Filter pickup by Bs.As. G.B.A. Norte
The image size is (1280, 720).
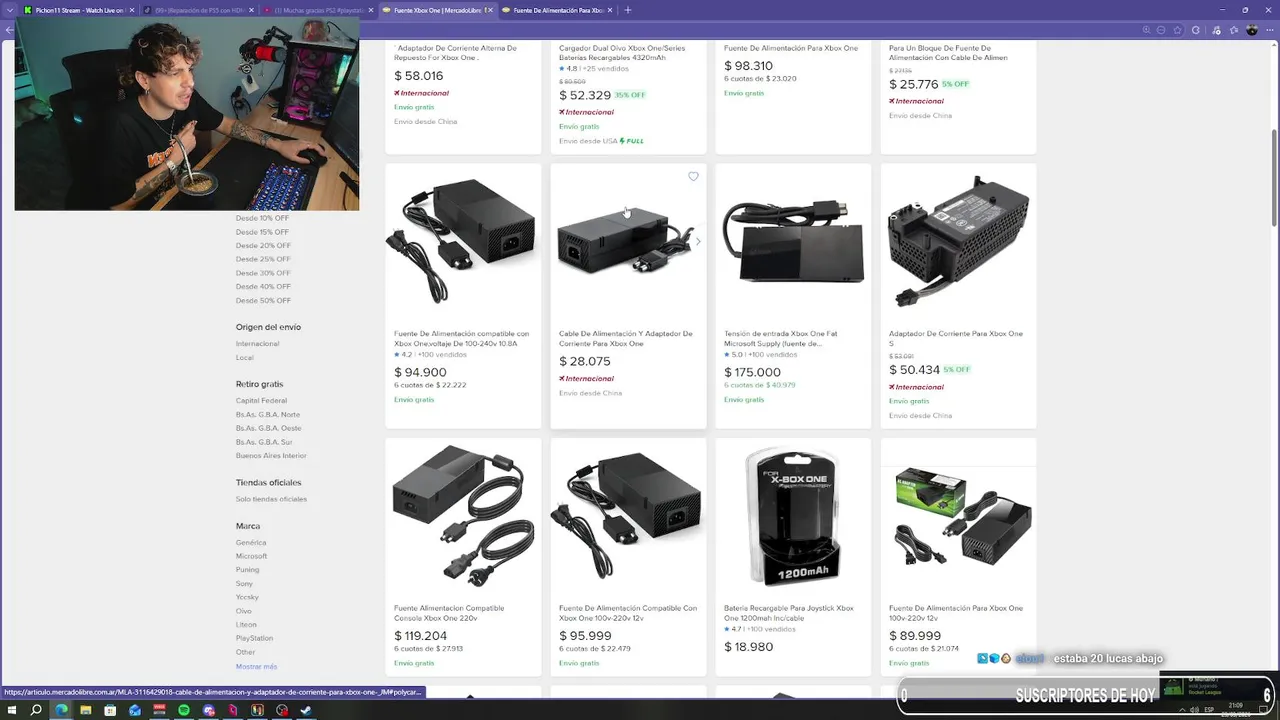[x=268, y=414]
